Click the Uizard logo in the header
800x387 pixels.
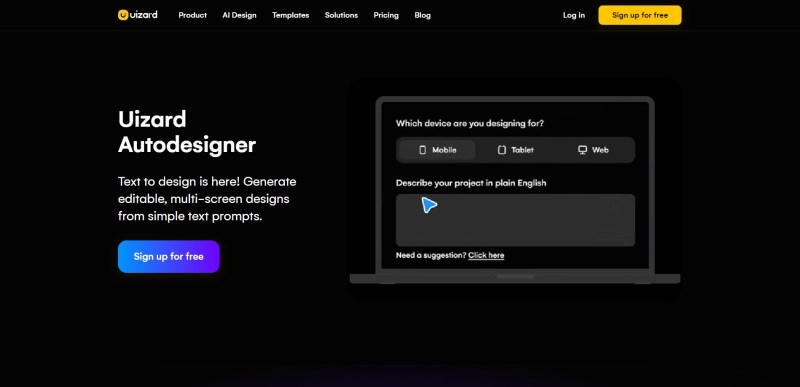tap(138, 15)
